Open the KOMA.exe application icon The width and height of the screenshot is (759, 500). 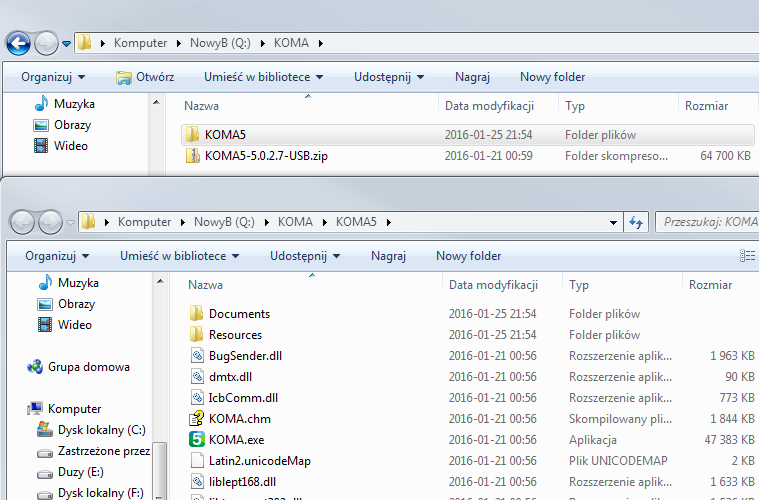click(197, 439)
